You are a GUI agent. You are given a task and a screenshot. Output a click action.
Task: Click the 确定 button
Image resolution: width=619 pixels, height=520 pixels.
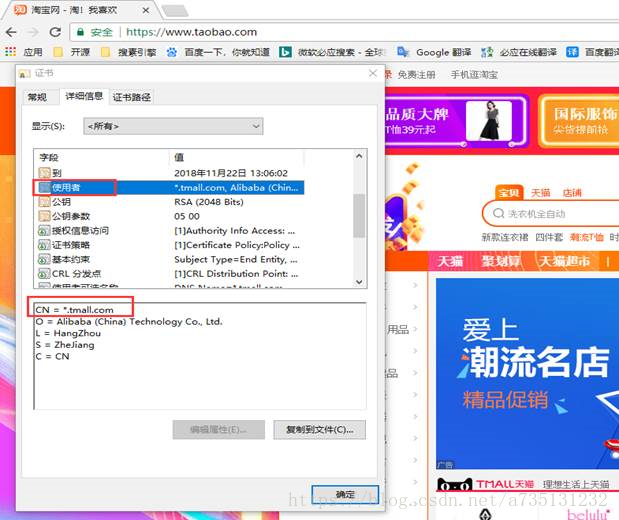tap(345, 494)
